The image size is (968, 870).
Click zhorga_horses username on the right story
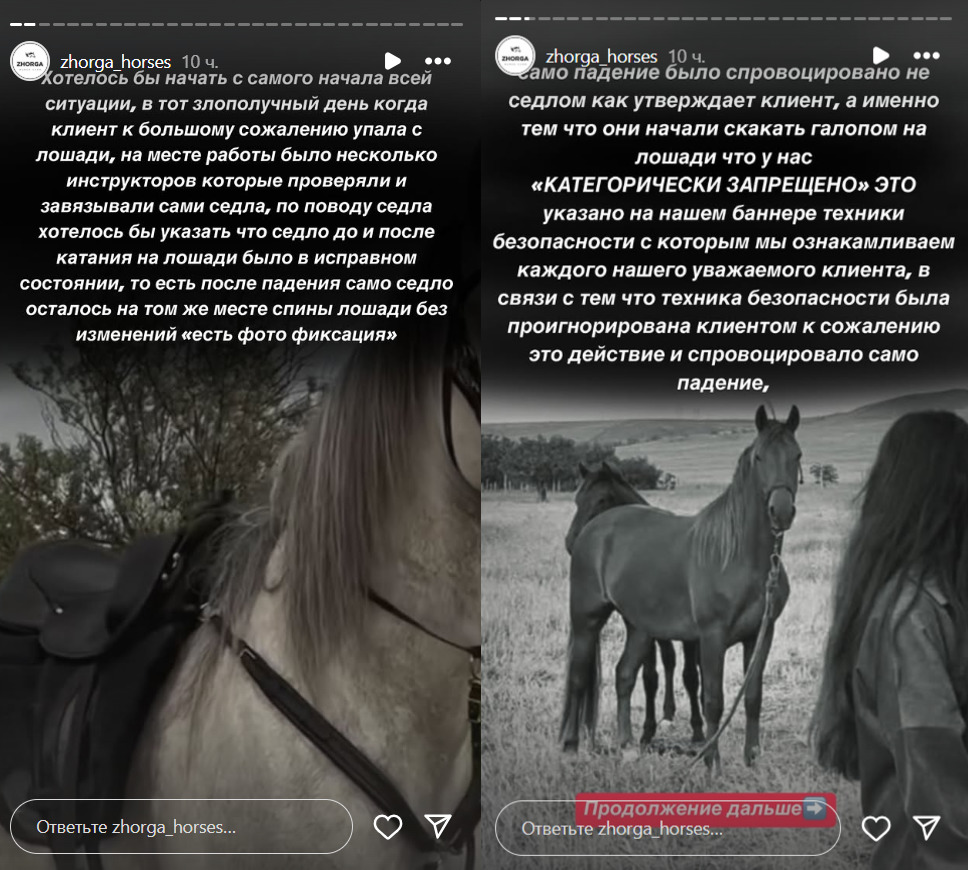[x=601, y=56]
